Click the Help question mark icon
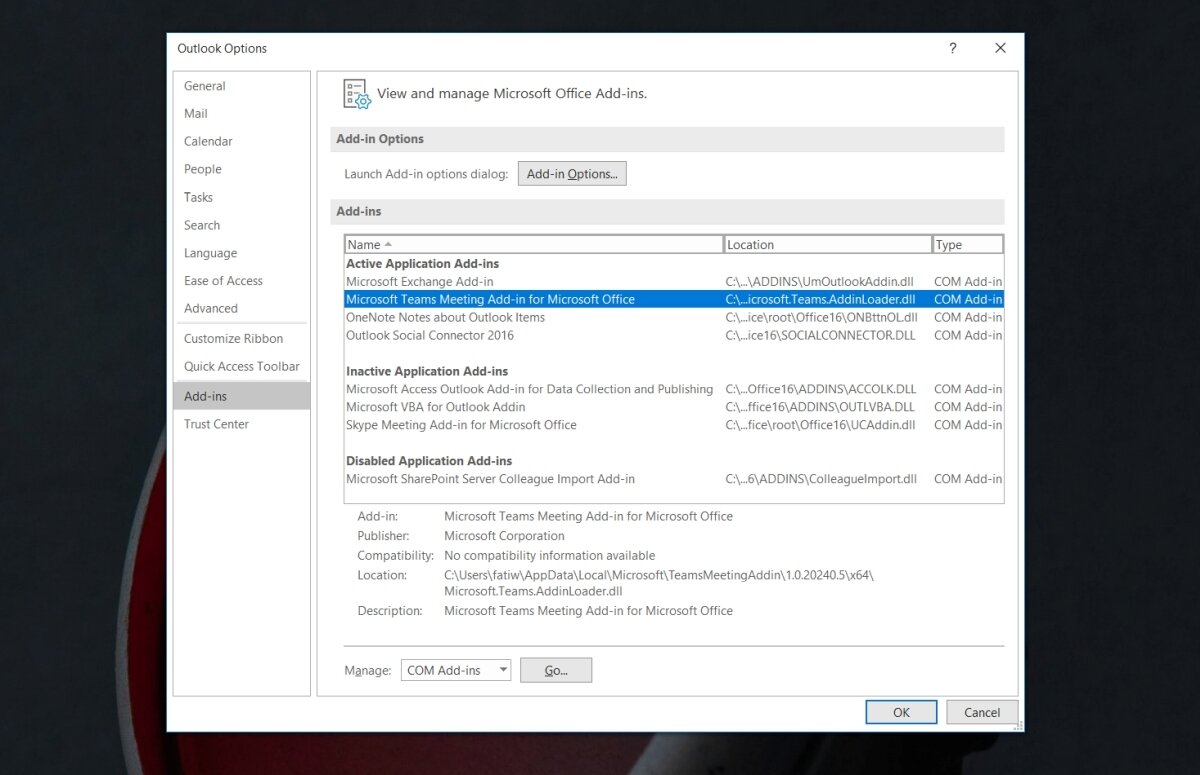The height and width of the screenshot is (775, 1200). coord(953,48)
